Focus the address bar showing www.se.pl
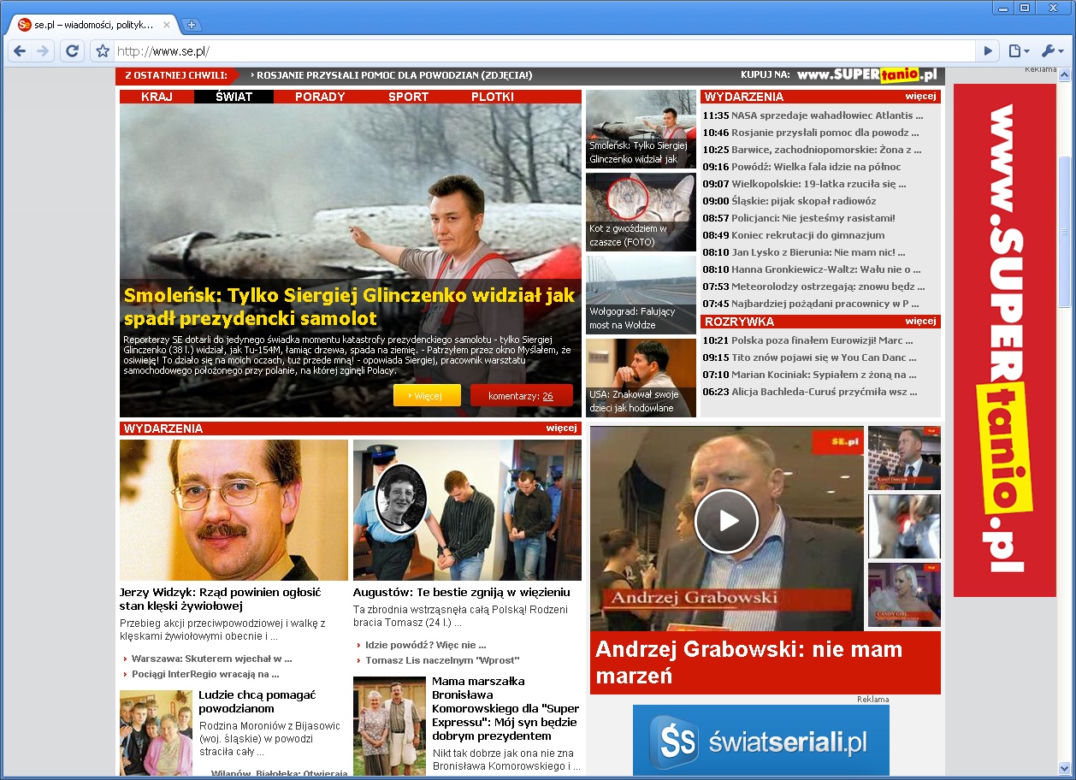Image resolution: width=1076 pixels, height=780 pixels. click(x=544, y=51)
